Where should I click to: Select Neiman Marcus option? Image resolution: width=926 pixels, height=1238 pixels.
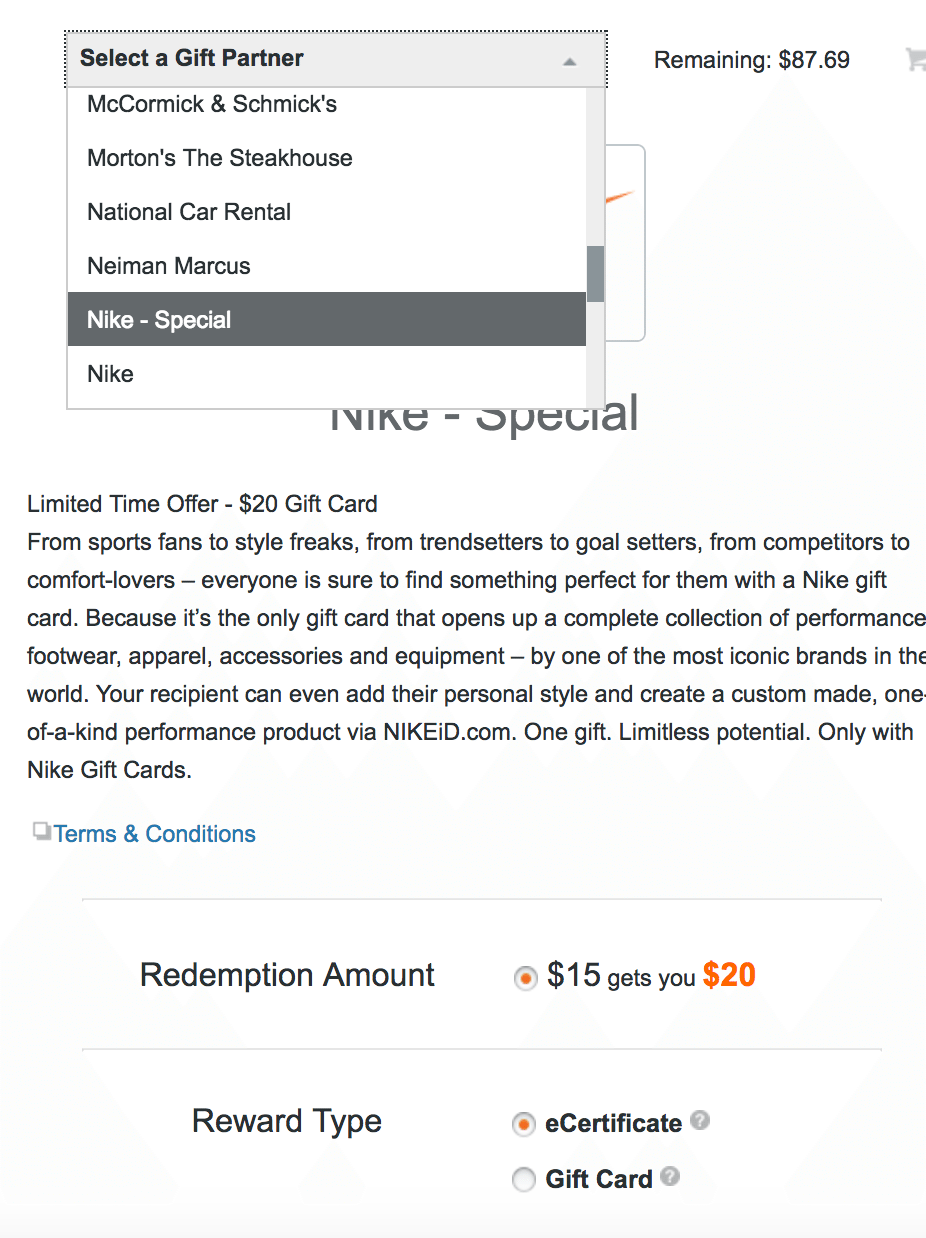click(169, 266)
